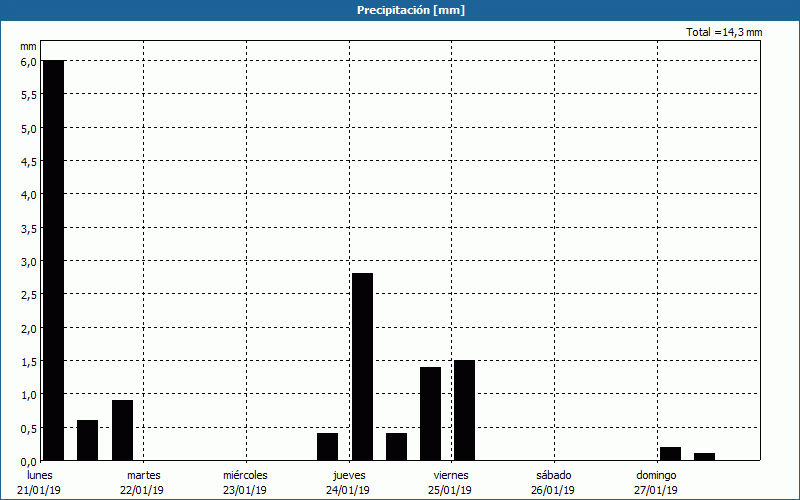
Task: Click the viernes axis label
Action: [451, 475]
